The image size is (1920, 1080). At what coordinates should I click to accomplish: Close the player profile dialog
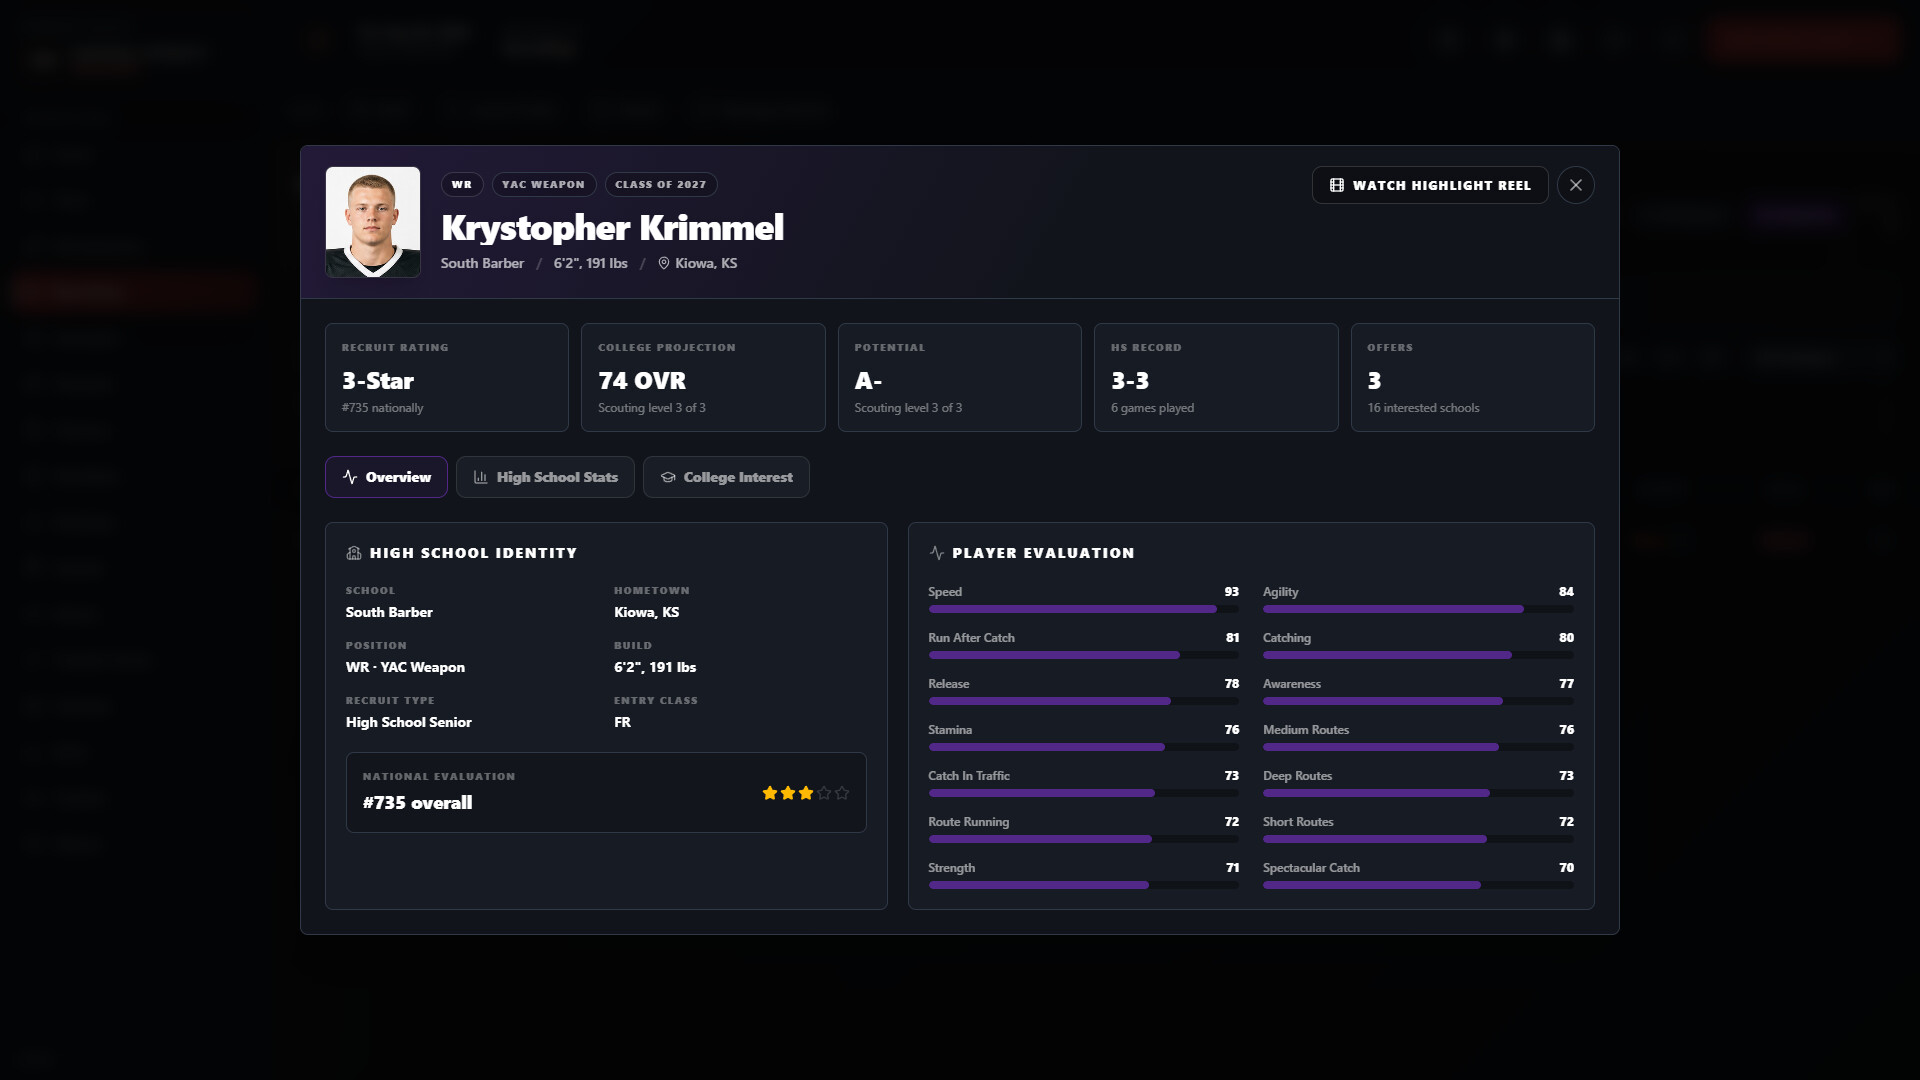1575,185
